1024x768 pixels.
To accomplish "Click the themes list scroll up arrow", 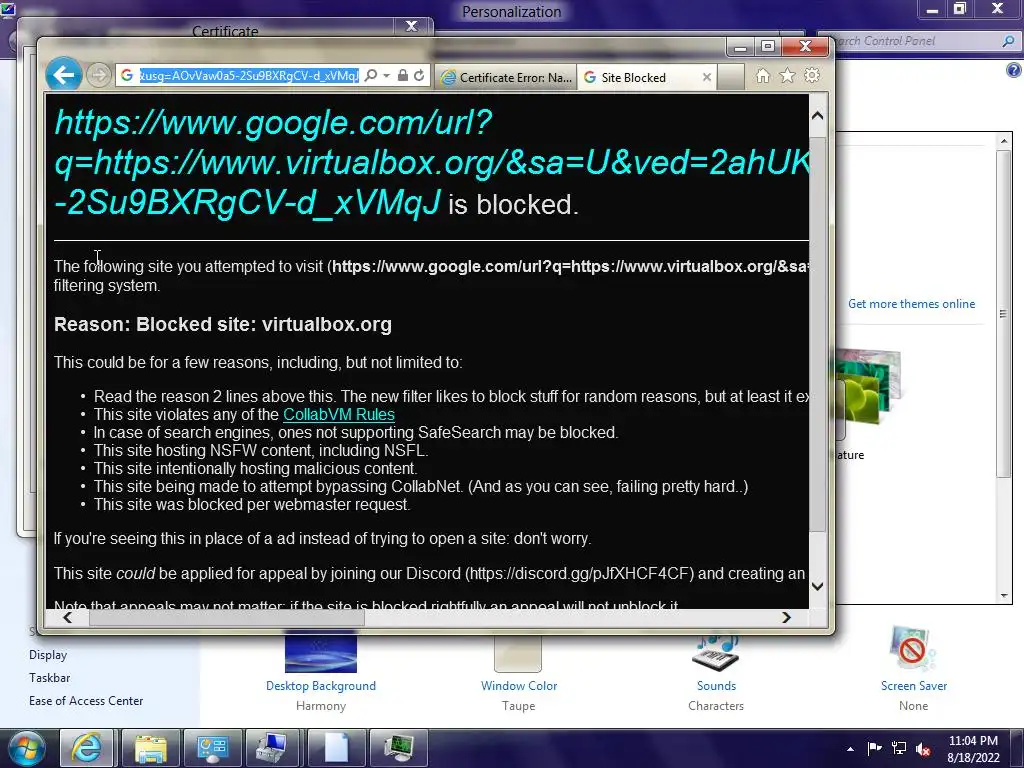I will coord(1004,140).
